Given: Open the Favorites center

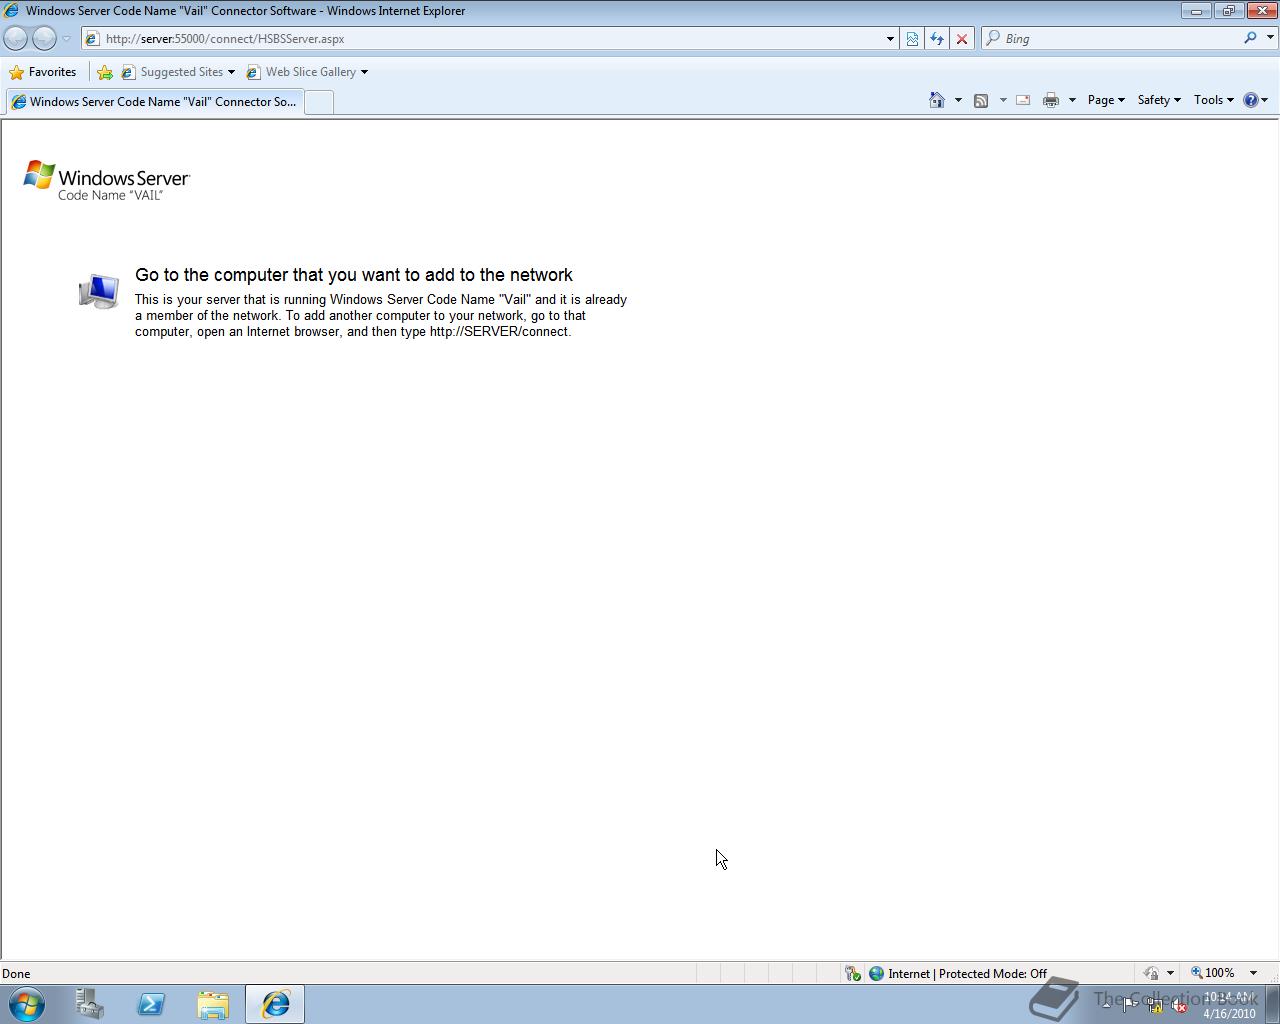Looking at the screenshot, I should [x=42, y=72].
